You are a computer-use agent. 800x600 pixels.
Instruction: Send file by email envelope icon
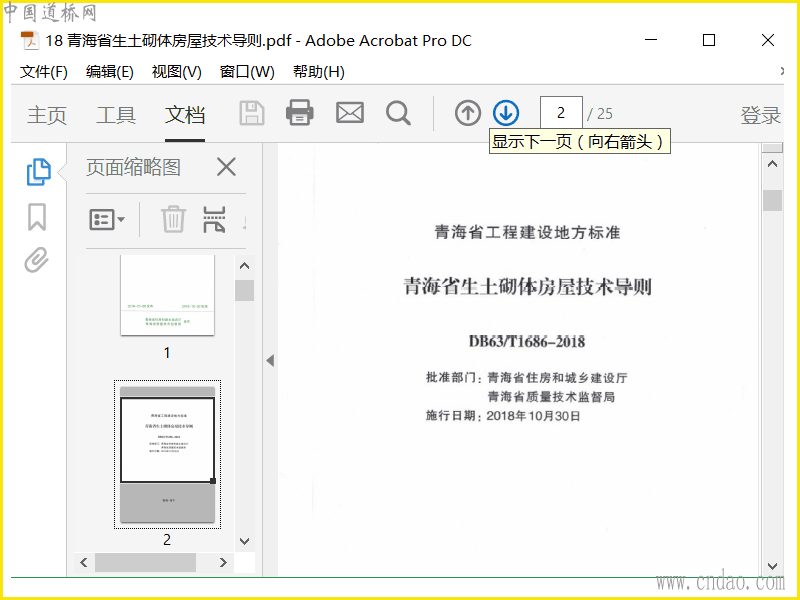click(x=350, y=113)
